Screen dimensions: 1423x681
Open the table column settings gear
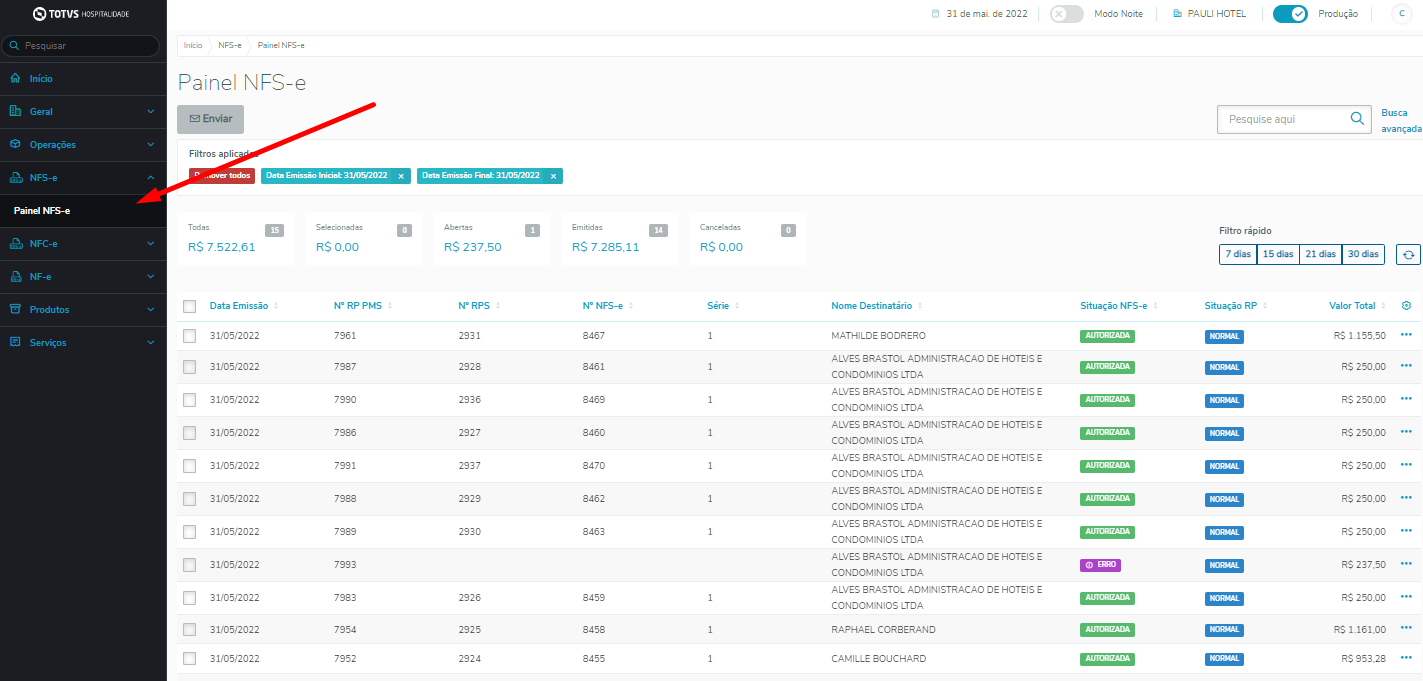click(1406, 305)
